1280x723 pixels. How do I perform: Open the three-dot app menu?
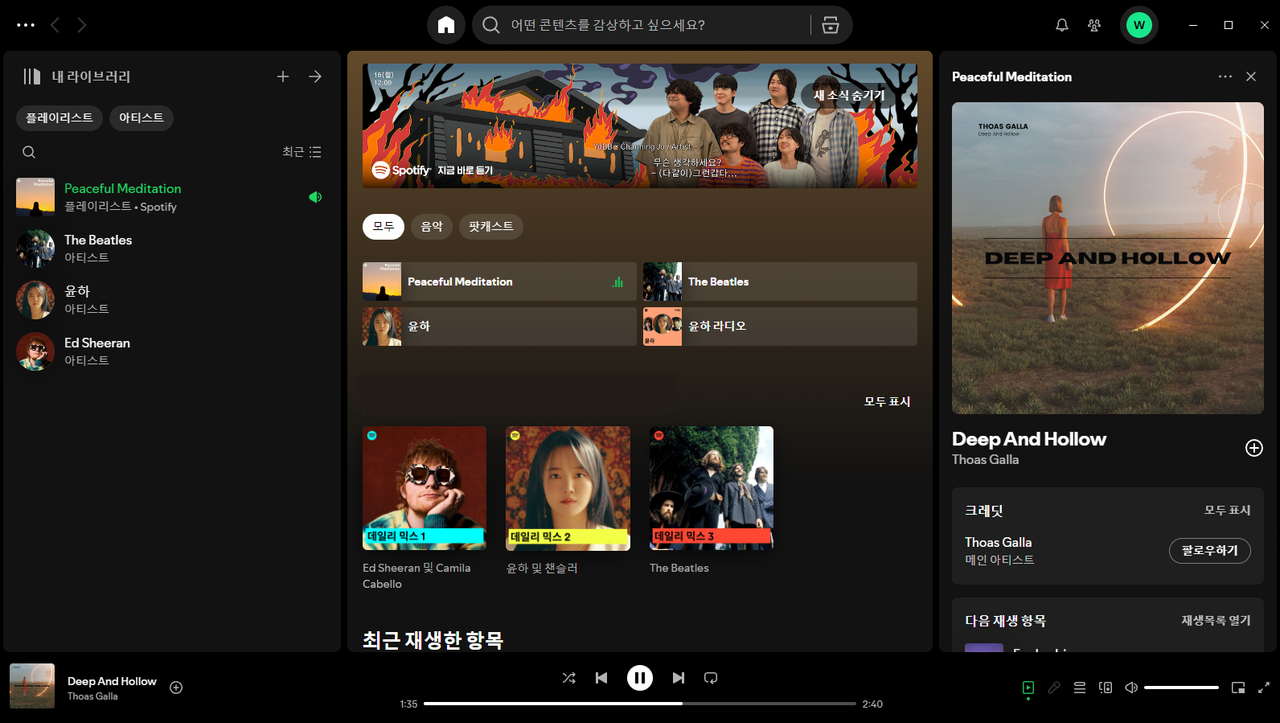26,25
